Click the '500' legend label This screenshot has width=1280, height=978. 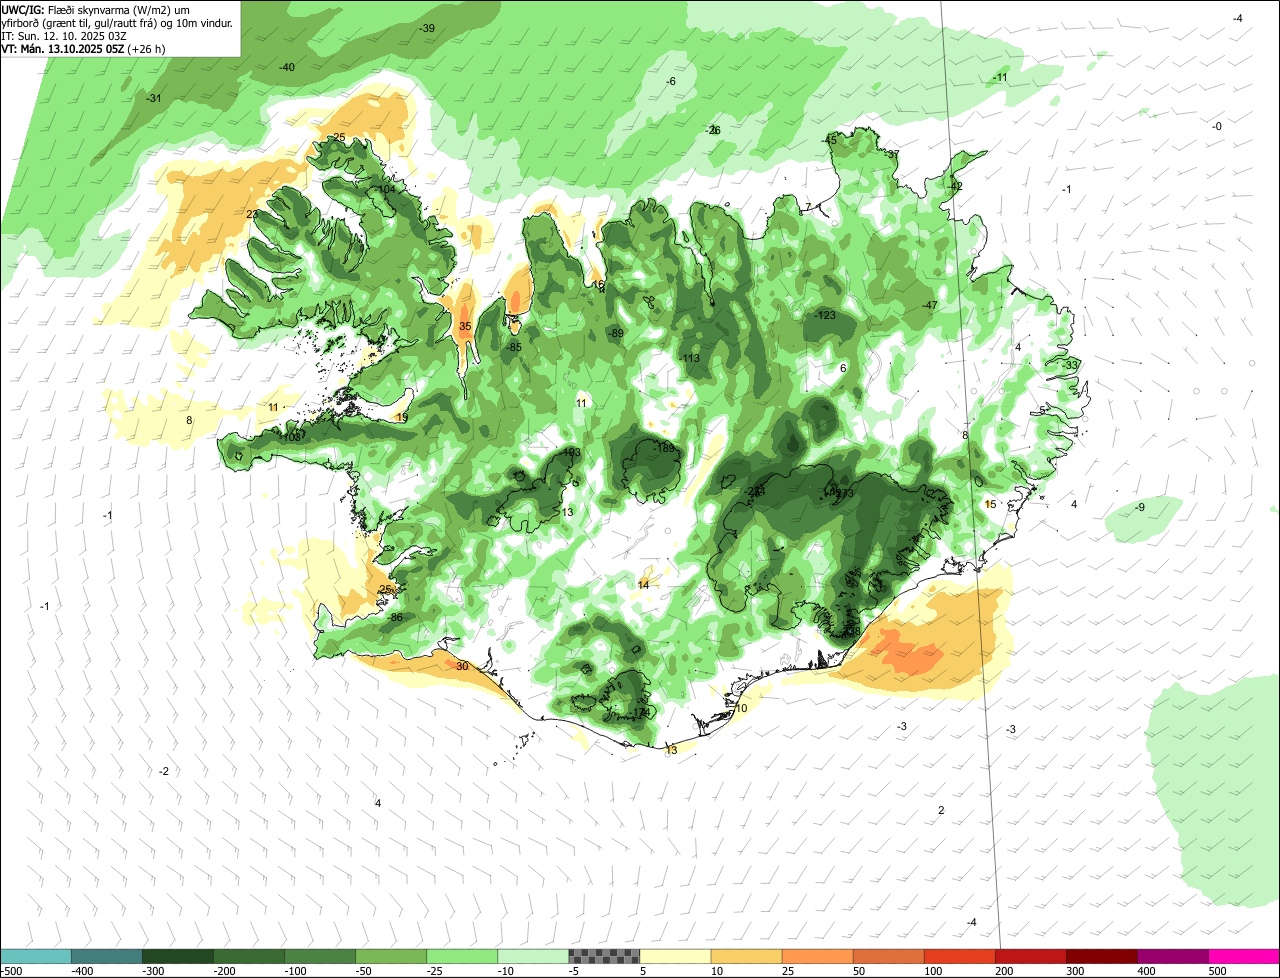pyautogui.click(x=1217, y=971)
